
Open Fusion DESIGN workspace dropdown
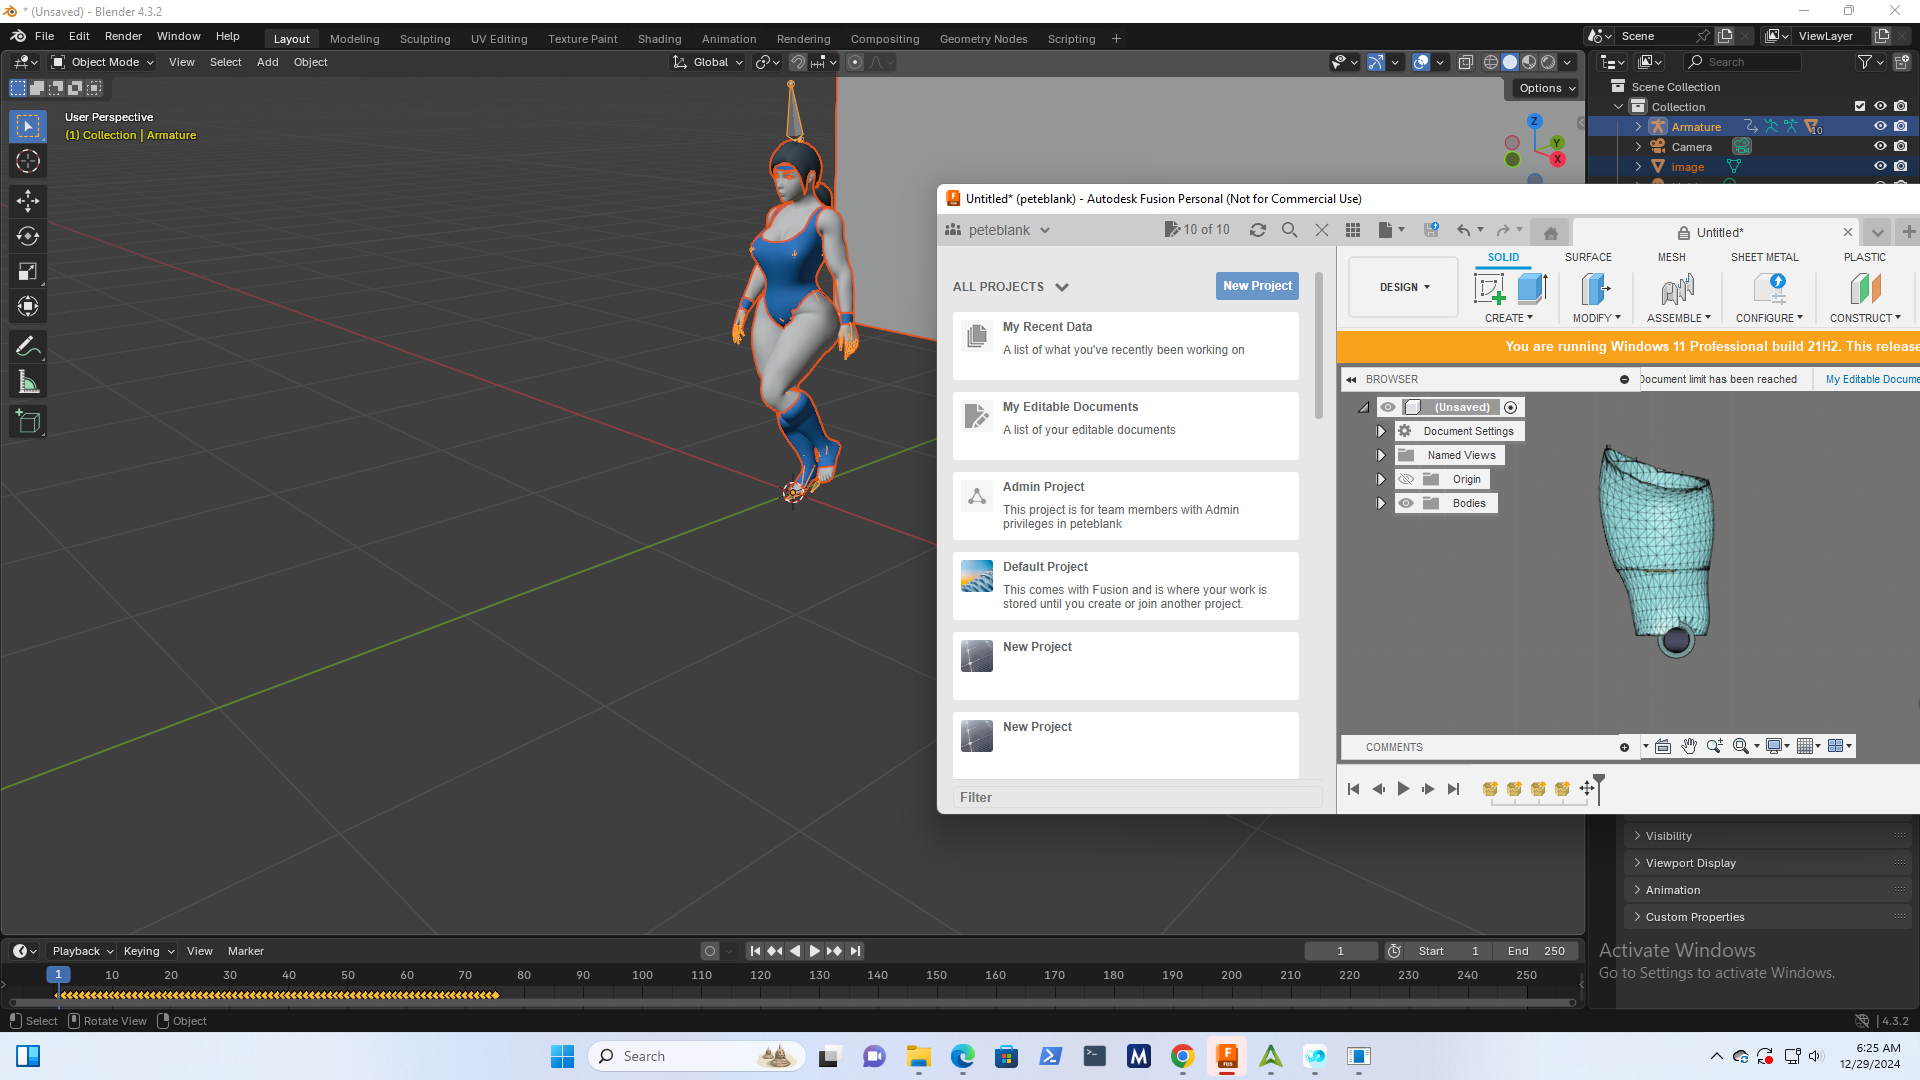pos(1404,287)
